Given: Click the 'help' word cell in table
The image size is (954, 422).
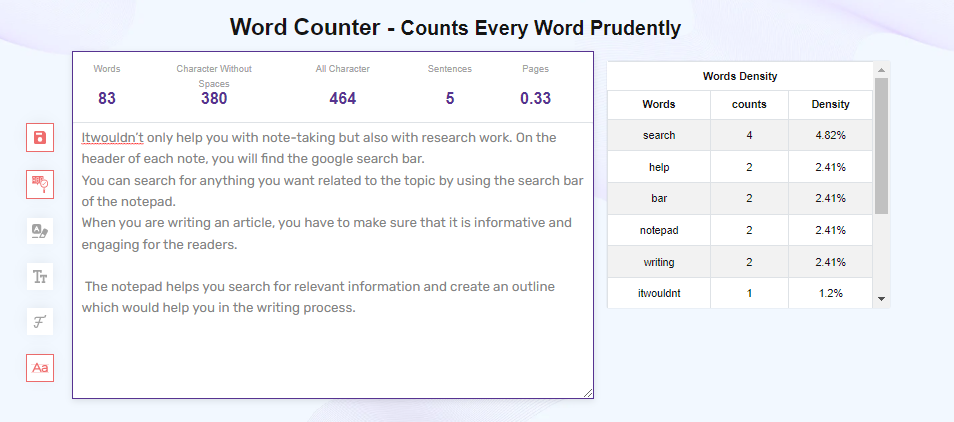Looking at the screenshot, I should point(659,167).
